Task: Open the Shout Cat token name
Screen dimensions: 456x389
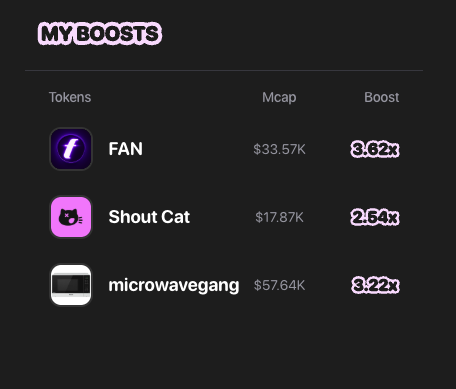Action: (149, 217)
